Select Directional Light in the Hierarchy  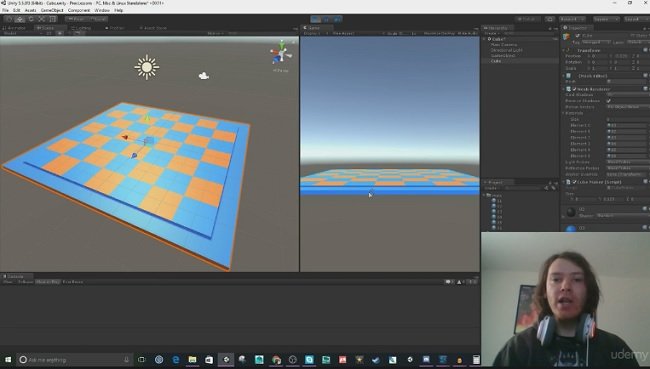pyautogui.click(x=506, y=50)
